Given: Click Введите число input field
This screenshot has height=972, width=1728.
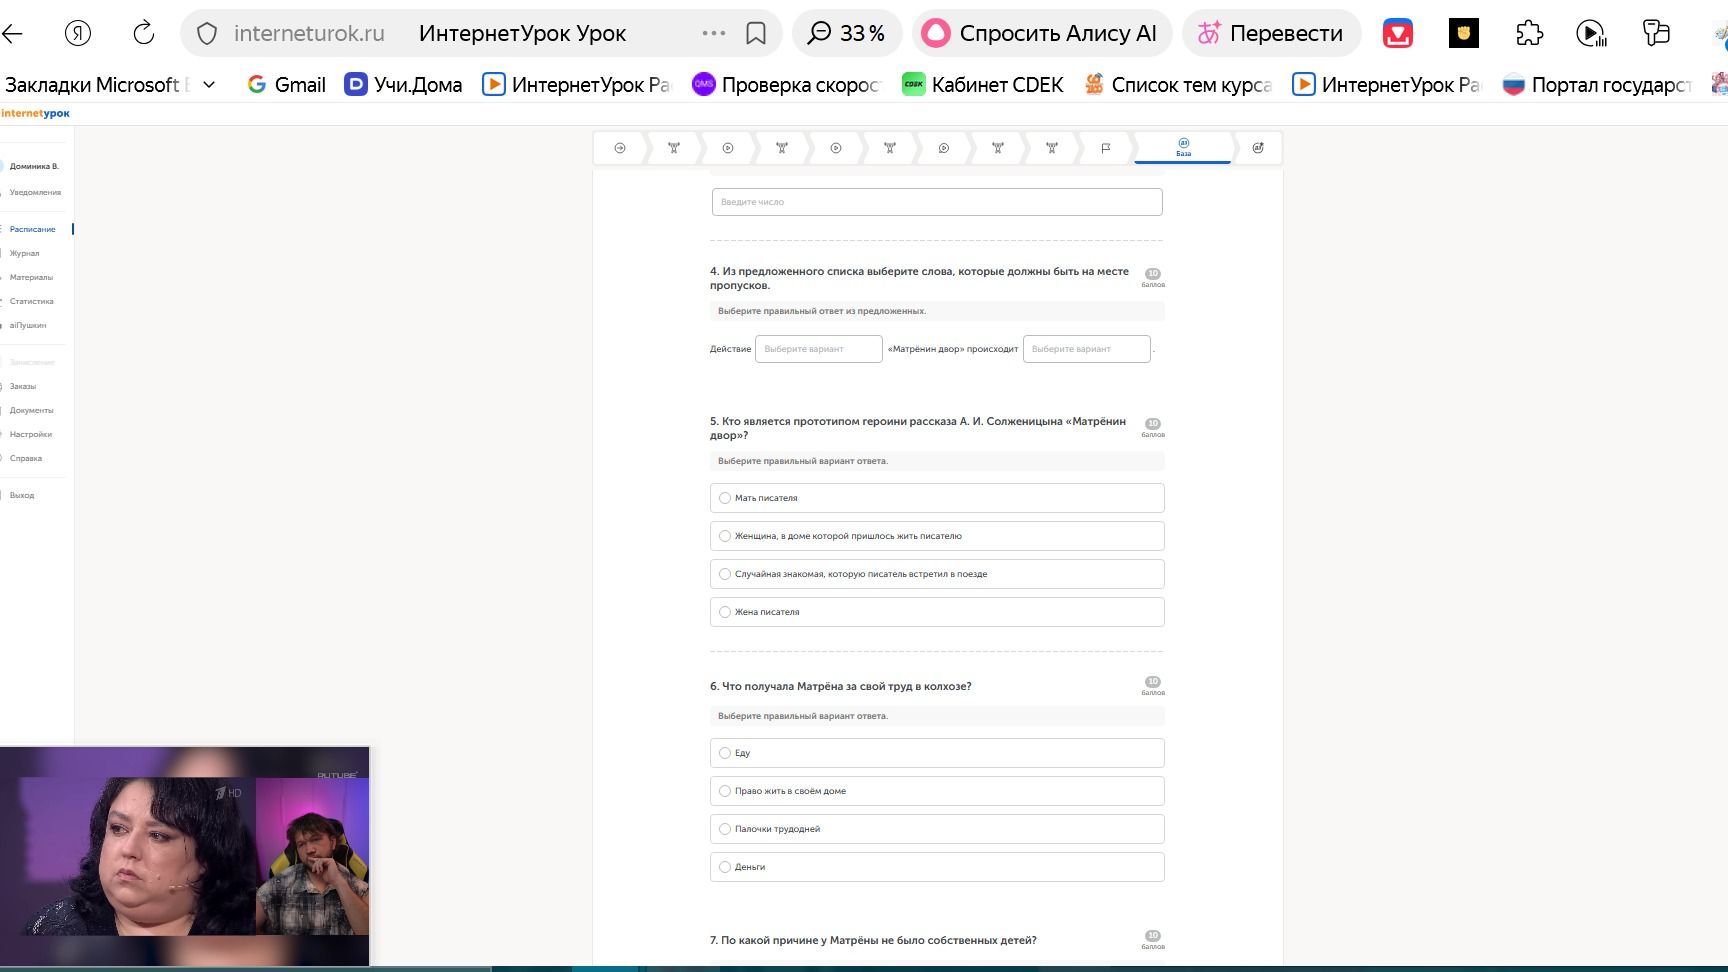Looking at the screenshot, I should click(x=937, y=202).
